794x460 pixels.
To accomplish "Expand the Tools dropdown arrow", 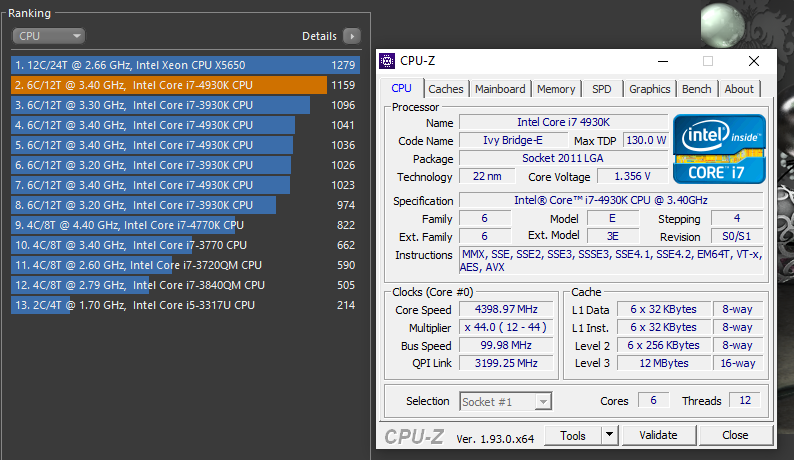I will coord(608,435).
